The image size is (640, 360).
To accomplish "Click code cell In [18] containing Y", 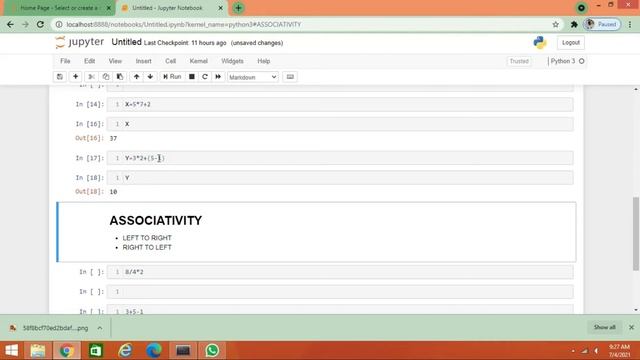I will click(x=340, y=178).
